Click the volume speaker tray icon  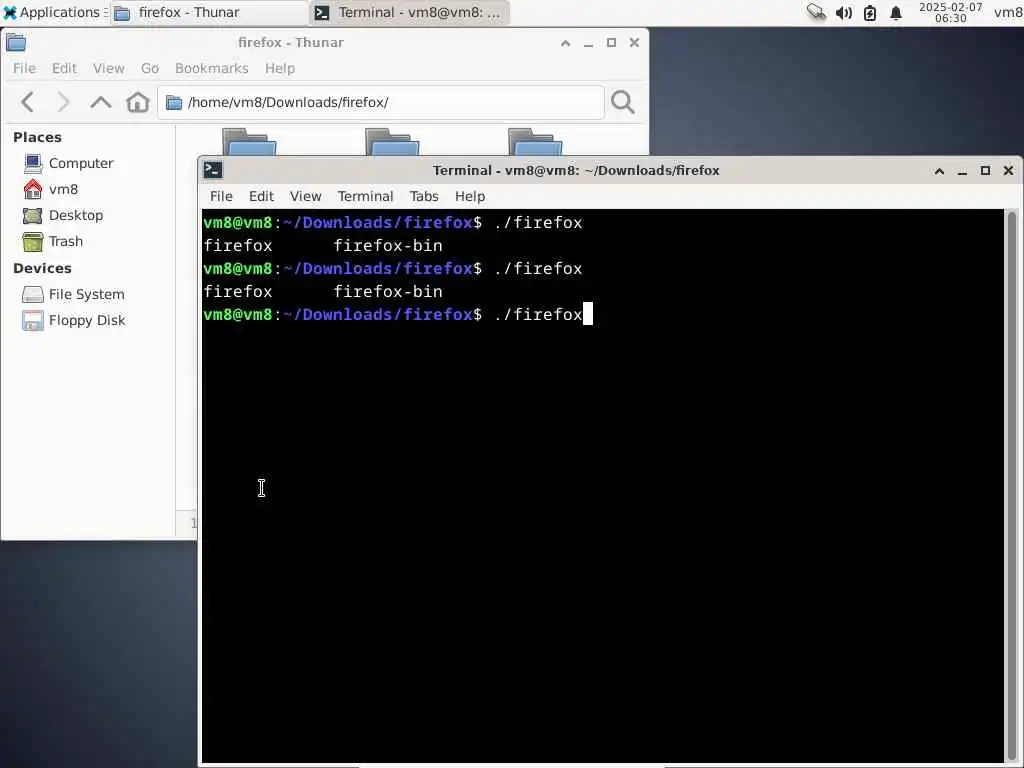click(844, 12)
